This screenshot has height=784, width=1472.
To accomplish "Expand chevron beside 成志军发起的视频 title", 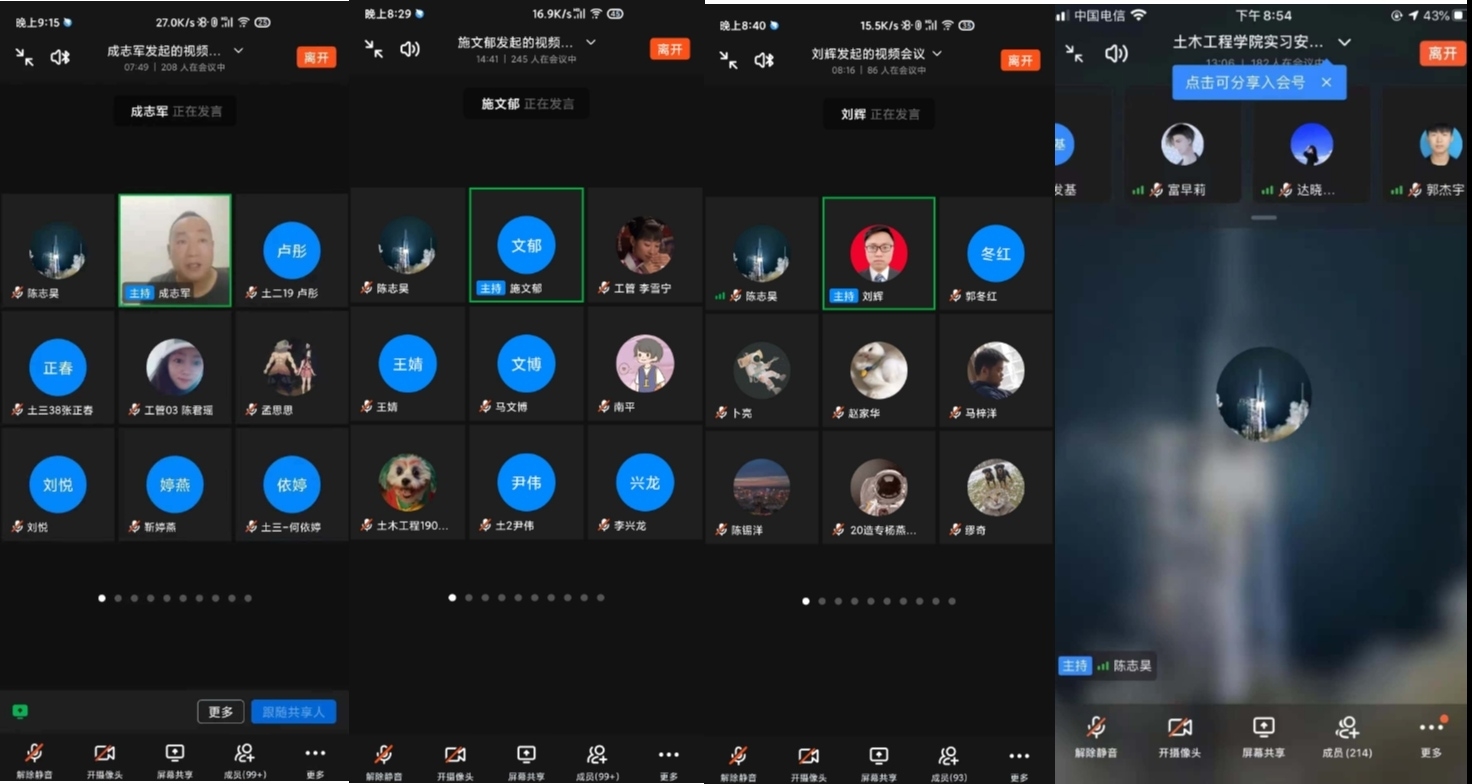I will point(238,50).
